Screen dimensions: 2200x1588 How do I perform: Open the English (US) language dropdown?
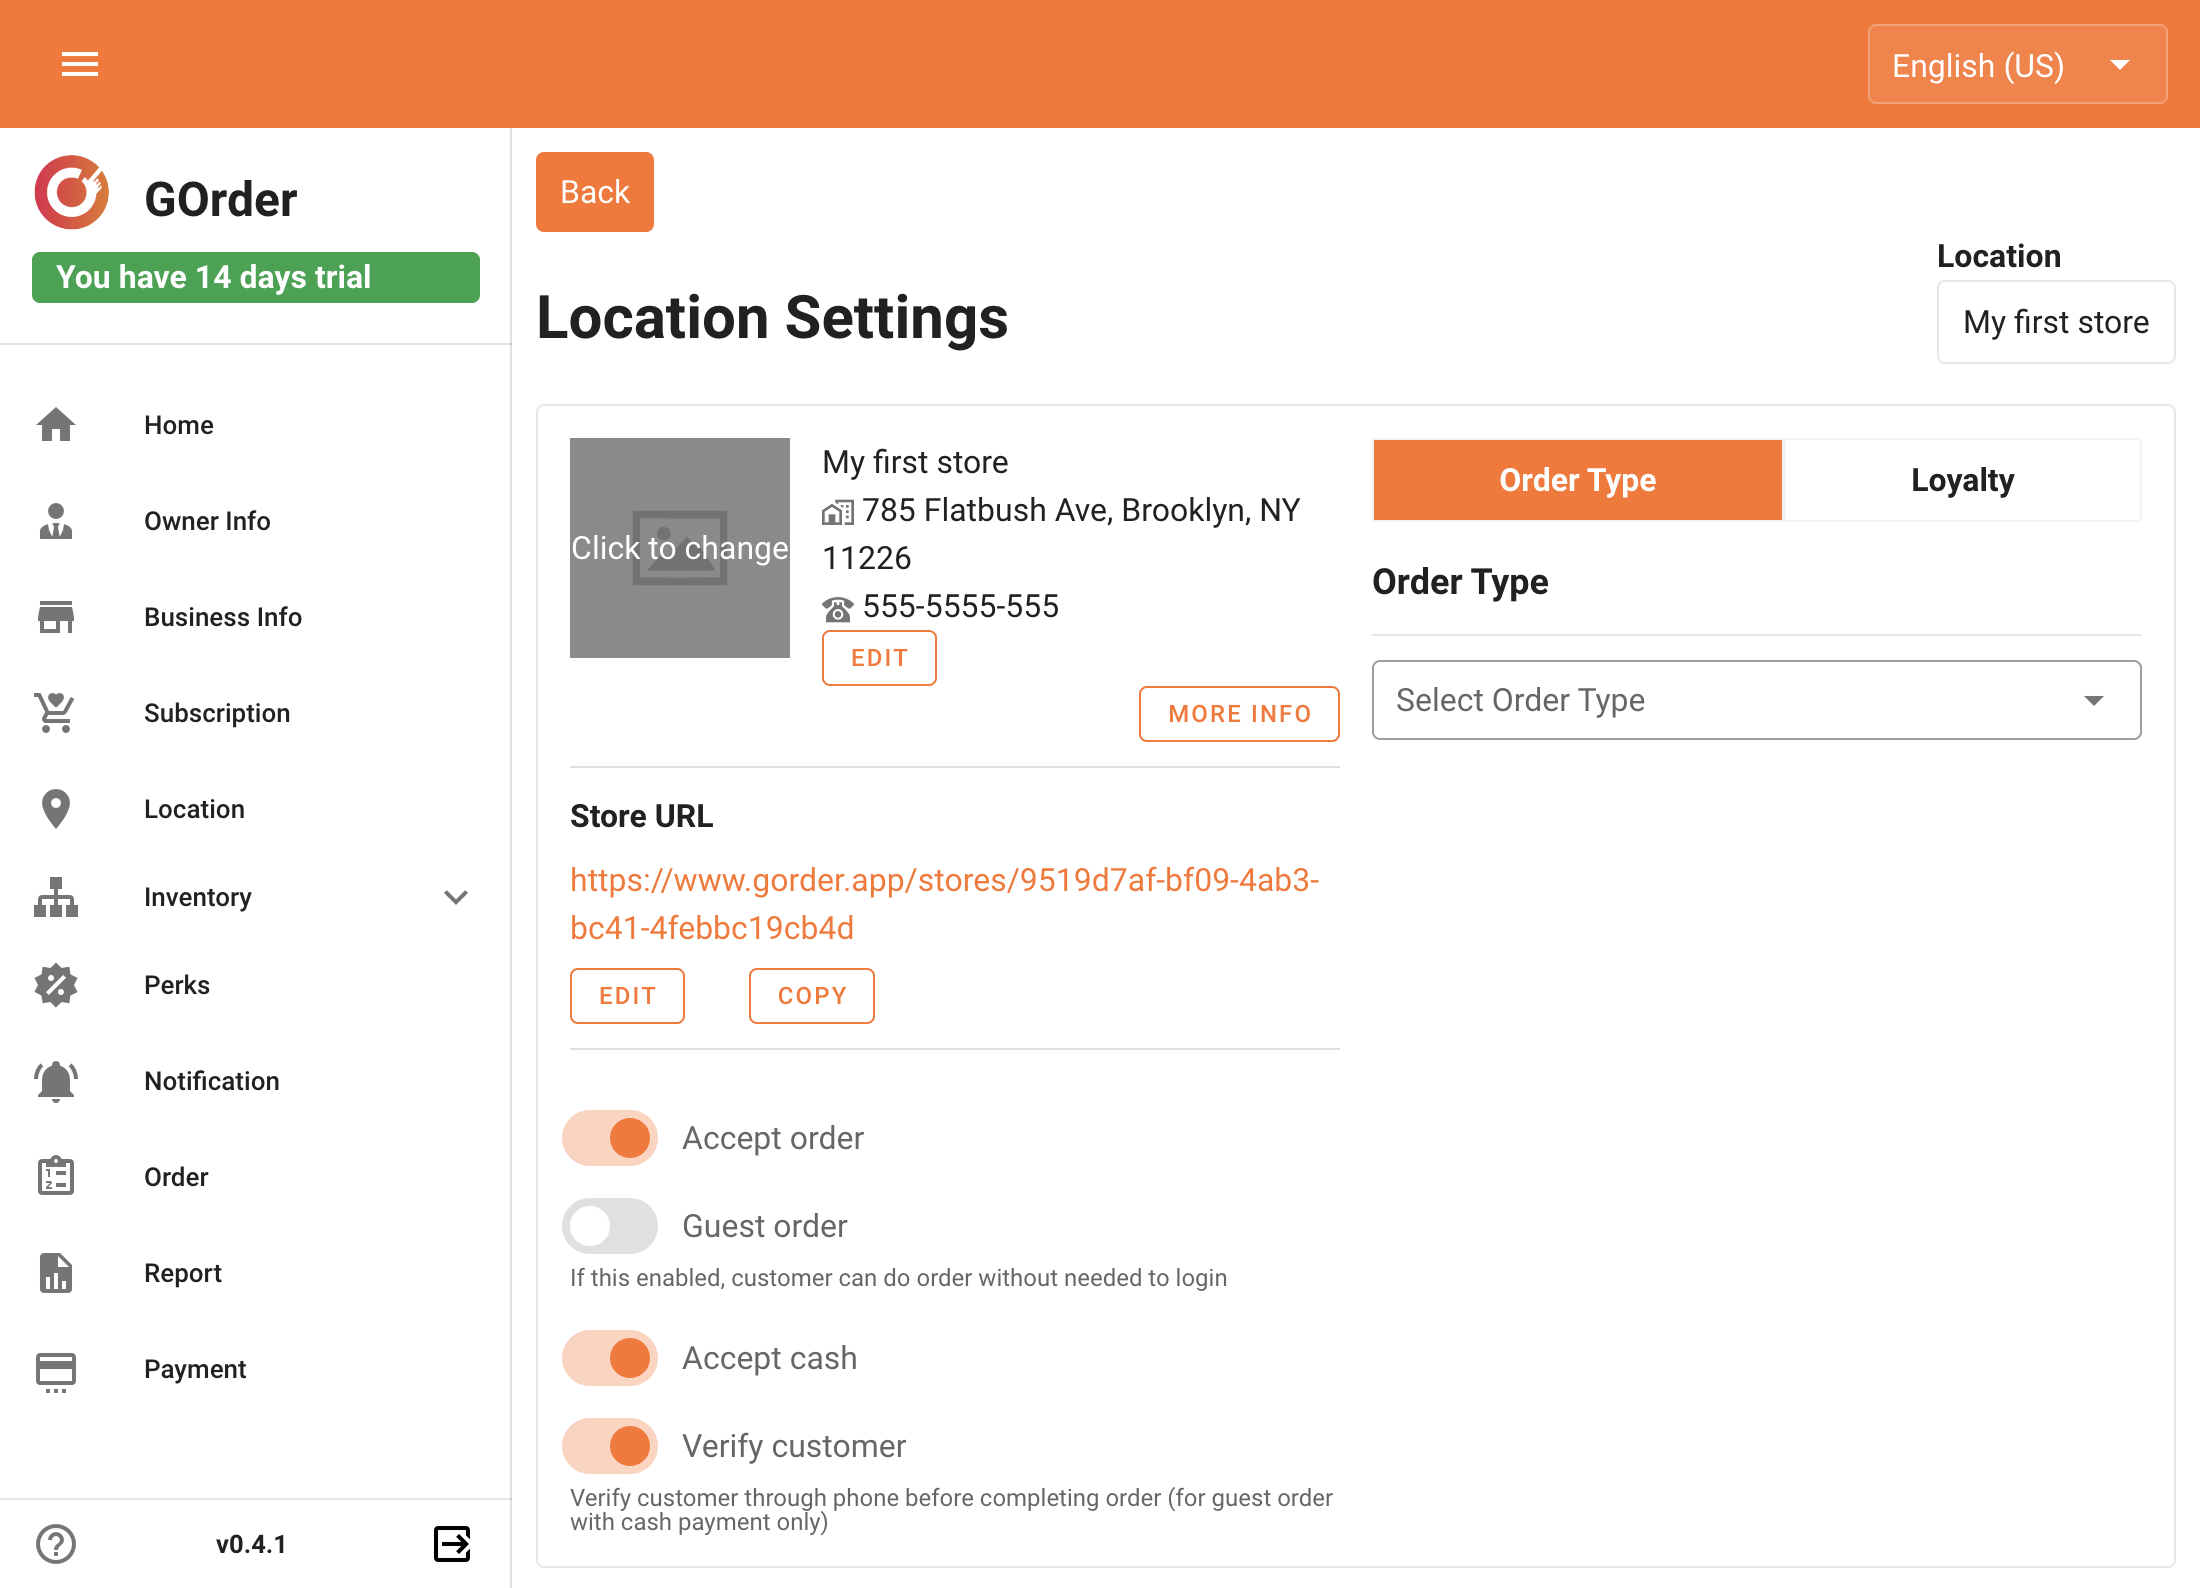coord(2017,65)
